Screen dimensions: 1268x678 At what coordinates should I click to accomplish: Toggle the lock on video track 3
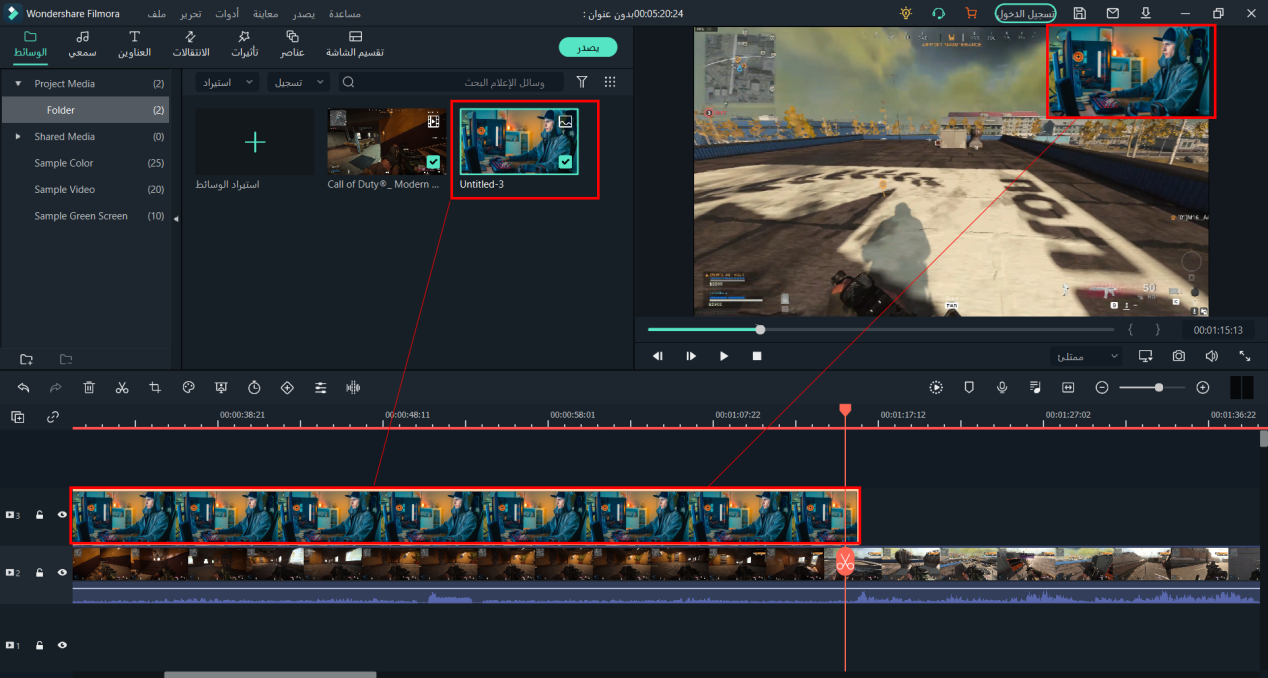[x=40, y=515]
